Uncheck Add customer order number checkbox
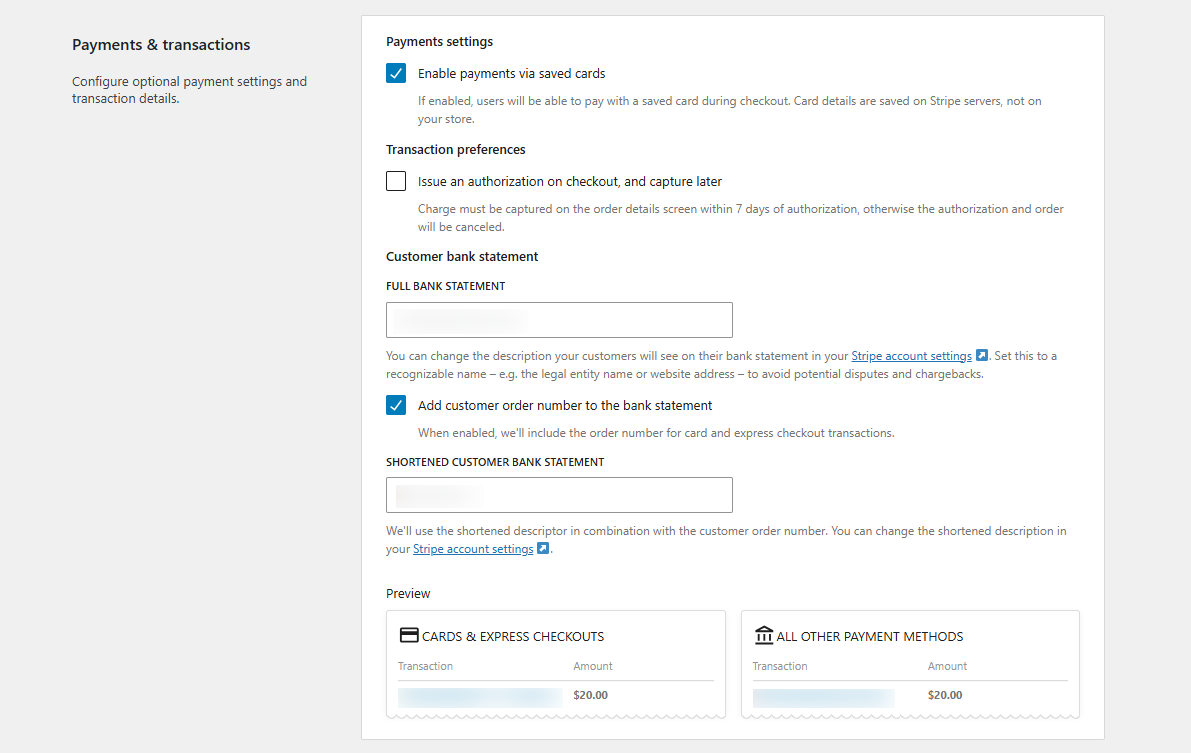Image resolution: width=1191 pixels, height=753 pixels. pos(396,405)
